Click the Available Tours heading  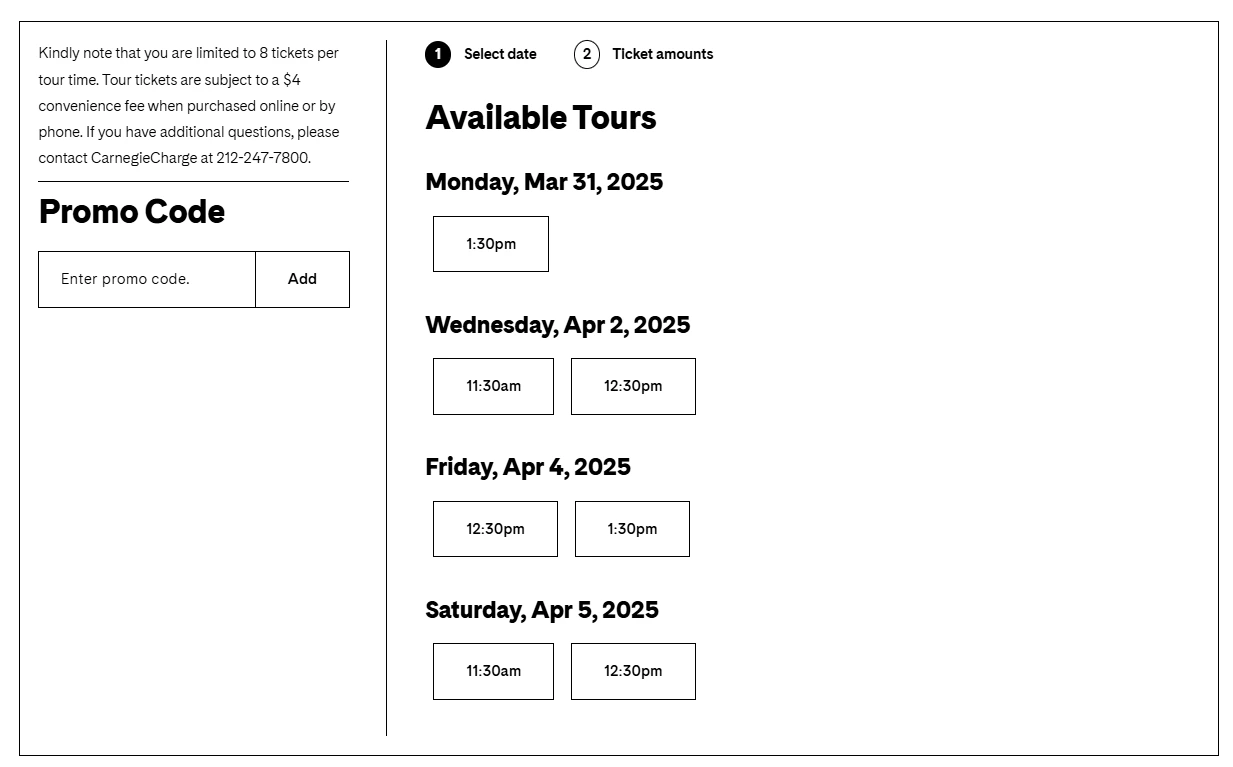coord(541,118)
